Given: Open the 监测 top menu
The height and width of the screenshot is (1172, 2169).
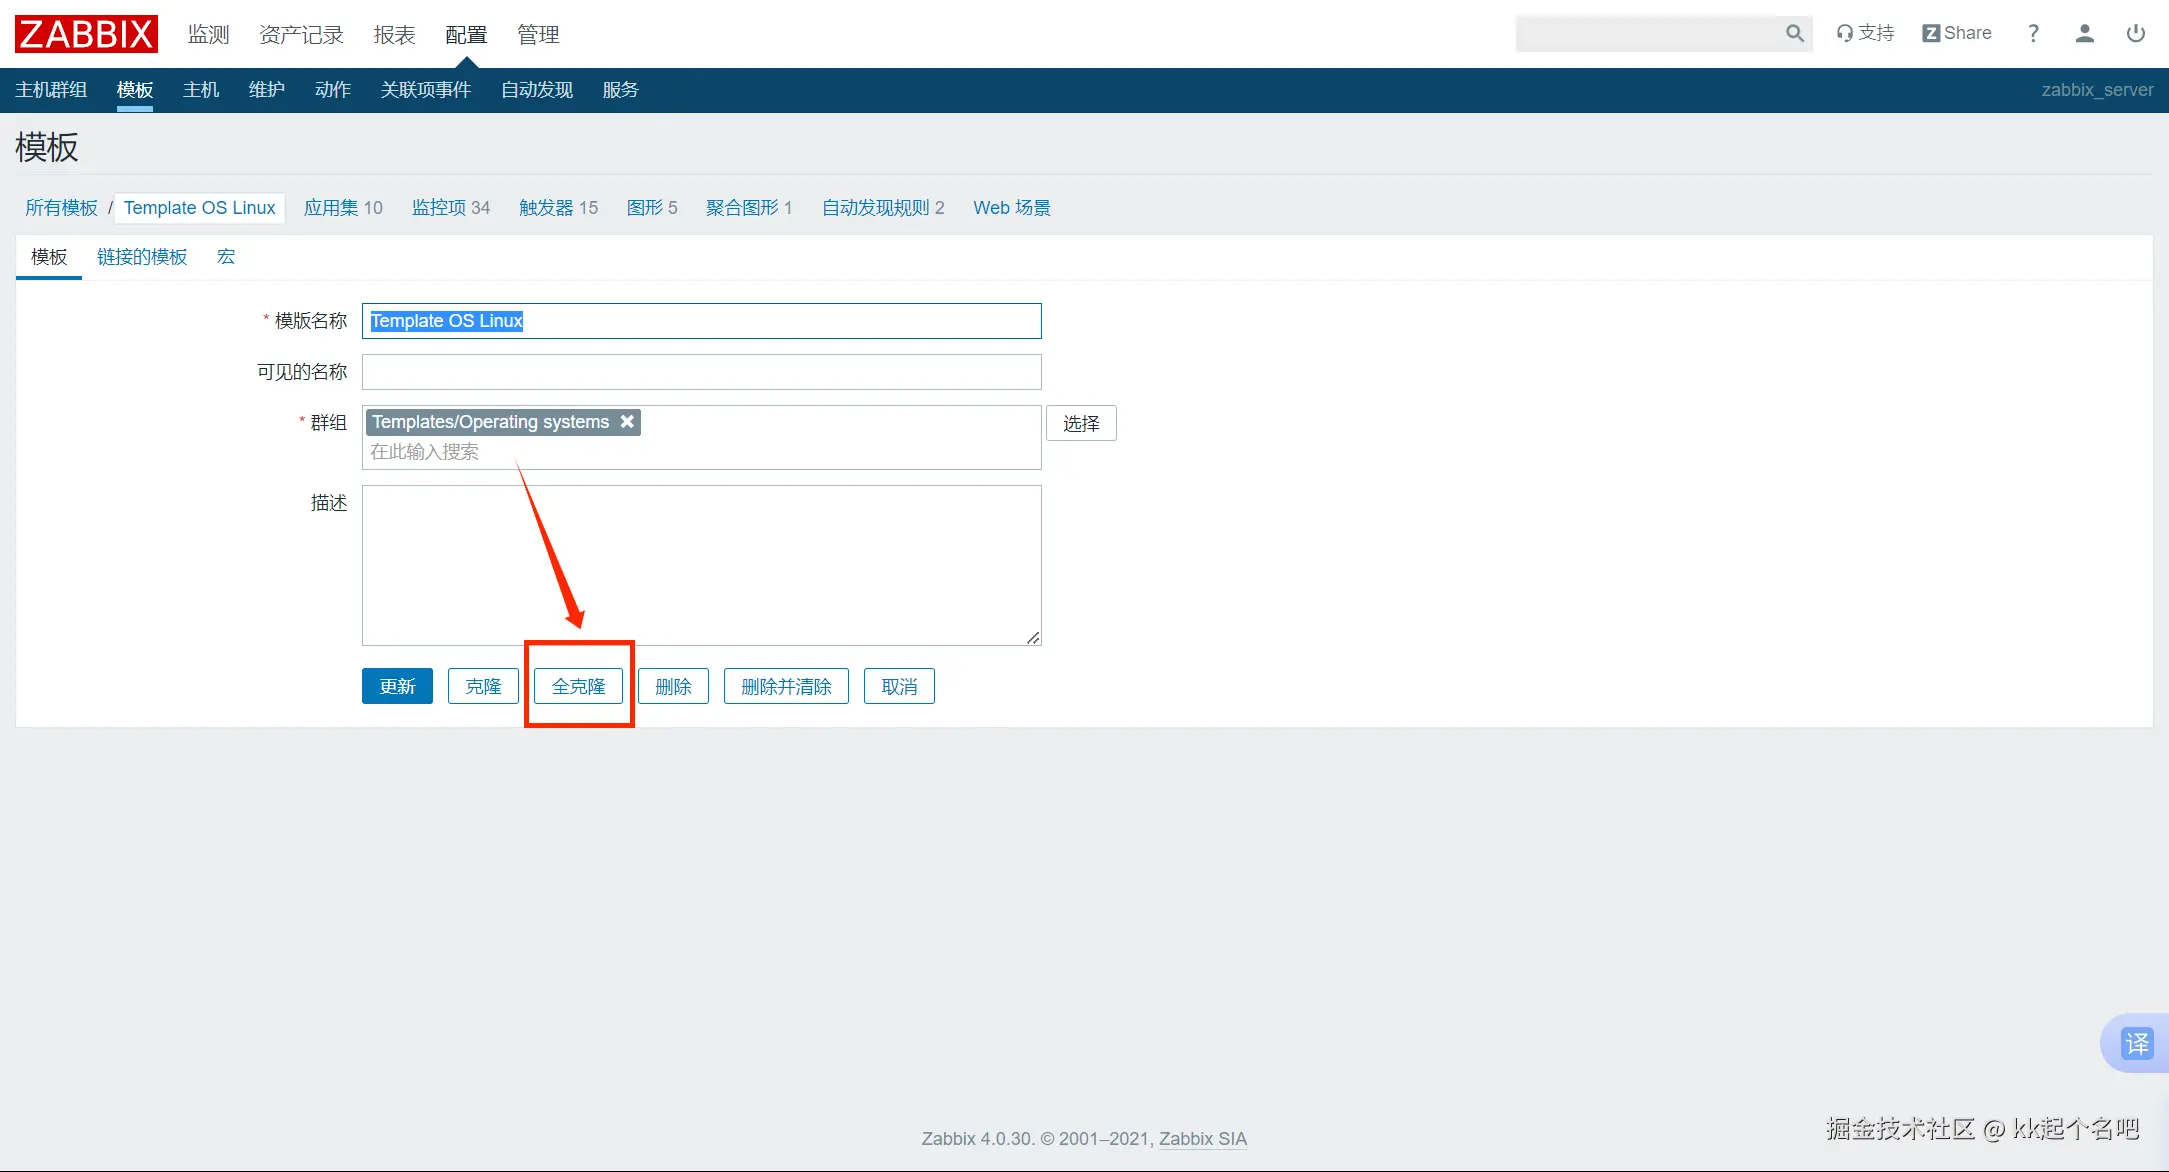Looking at the screenshot, I should point(208,35).
